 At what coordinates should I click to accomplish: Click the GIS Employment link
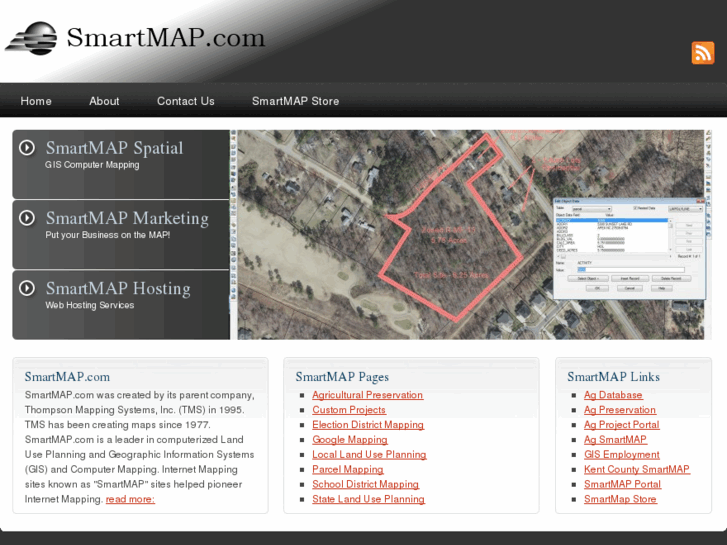coord(621,454)
